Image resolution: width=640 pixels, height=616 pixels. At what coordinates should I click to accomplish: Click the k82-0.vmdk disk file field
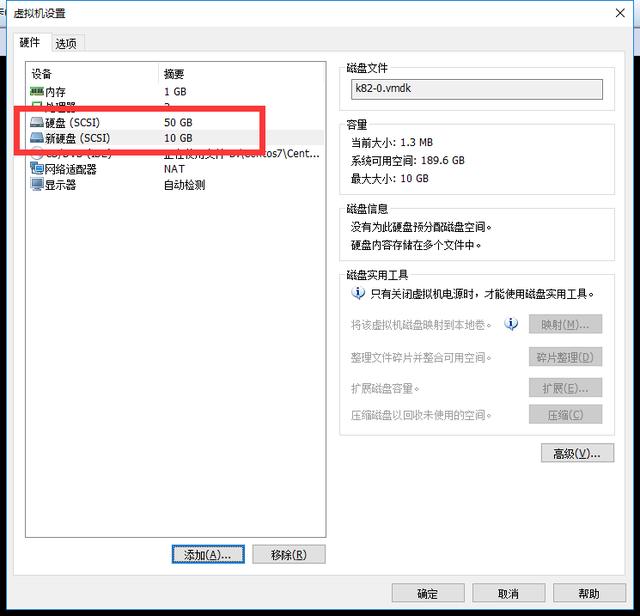click(477, 89)
